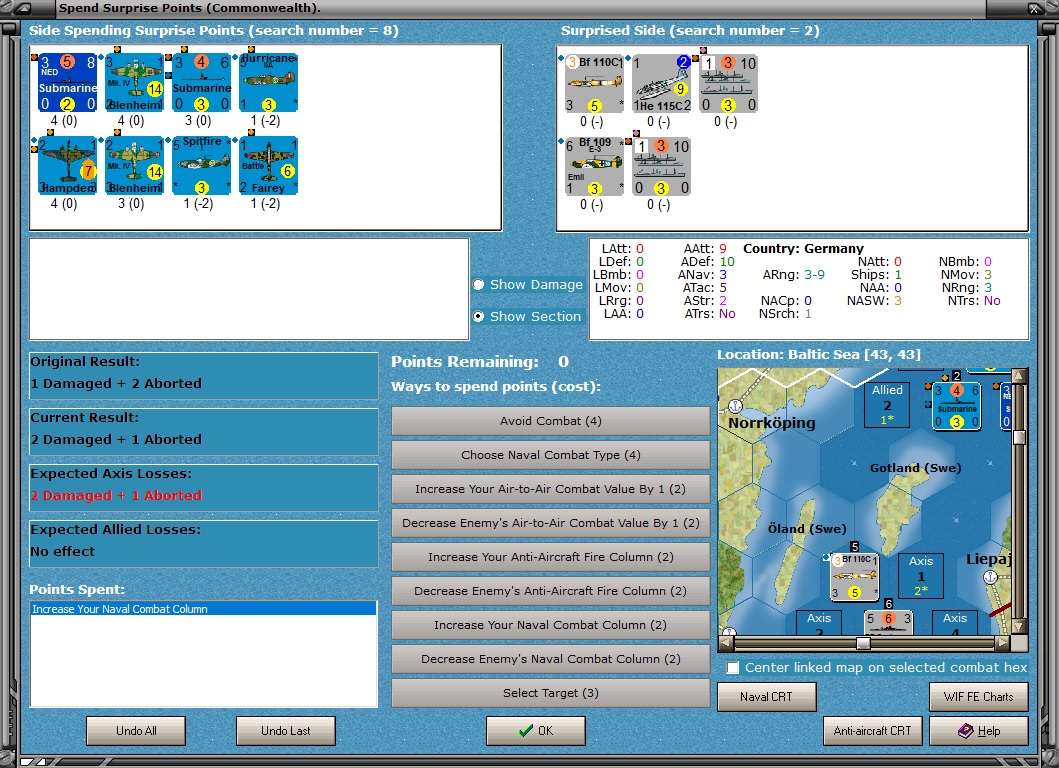Click the Submarine unit near Gotland on map

pyautogui.click(x=956, y=406)
